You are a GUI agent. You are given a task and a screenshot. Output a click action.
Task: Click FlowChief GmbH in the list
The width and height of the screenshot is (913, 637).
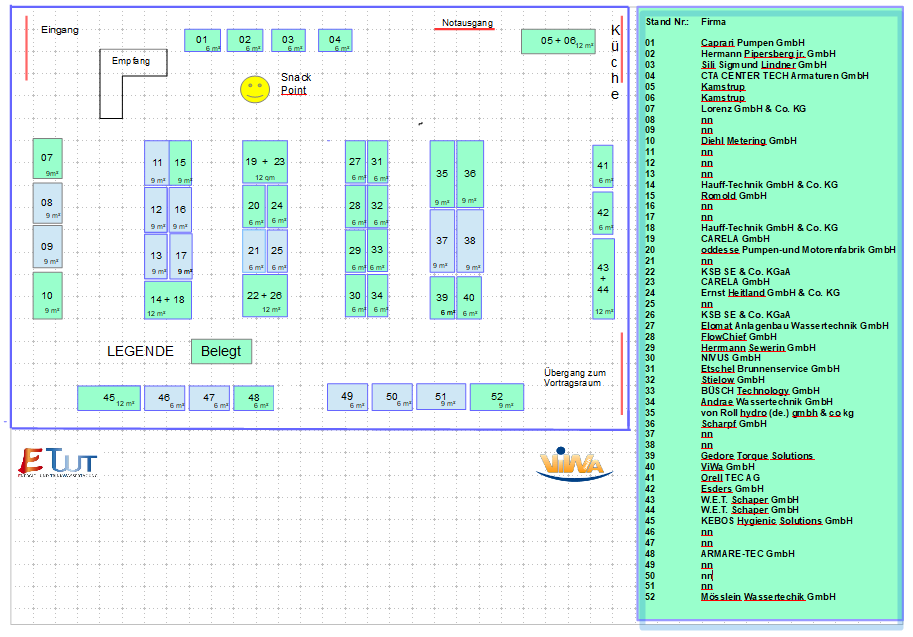click(x=739, y=337)
